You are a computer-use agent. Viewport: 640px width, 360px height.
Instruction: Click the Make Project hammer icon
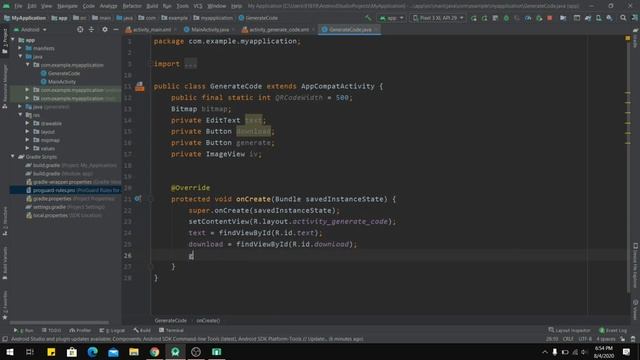click(368, 18)
